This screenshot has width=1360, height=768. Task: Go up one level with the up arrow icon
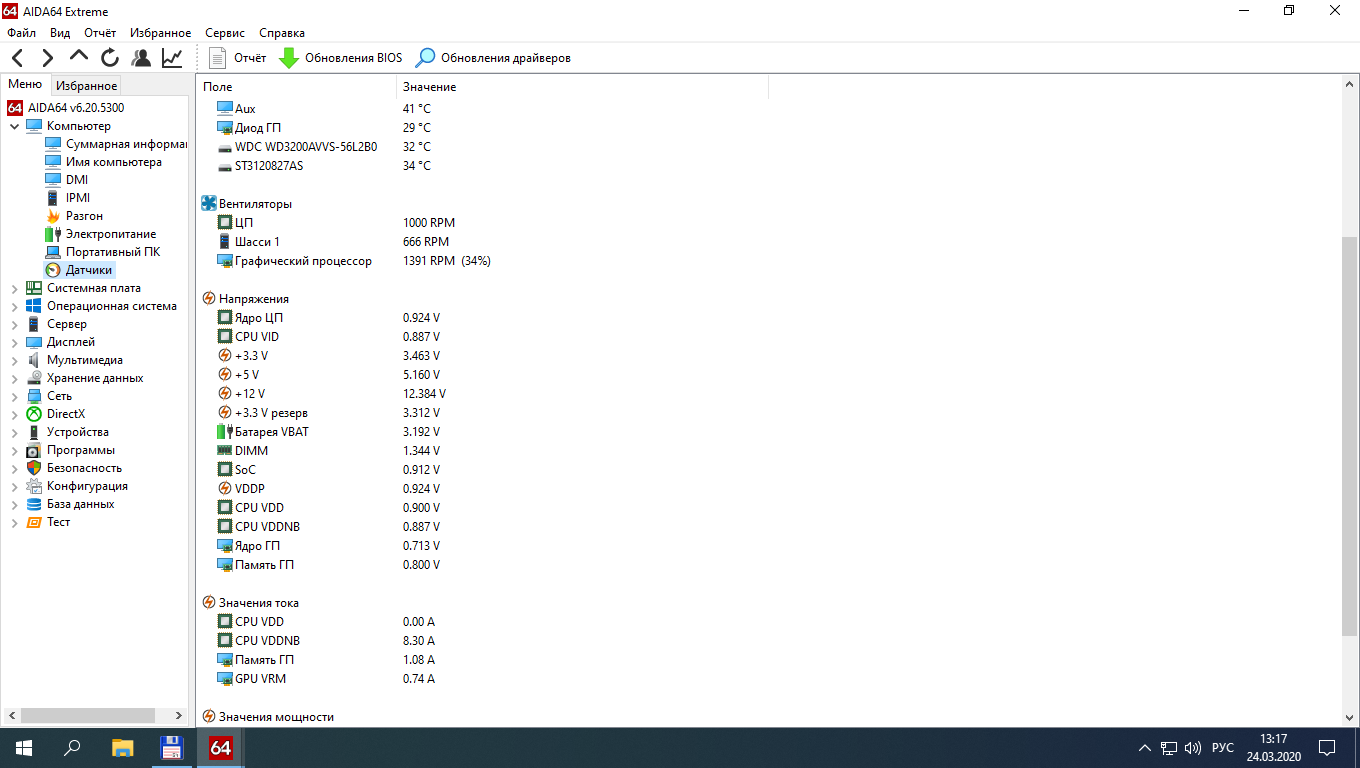click(79, 57)
